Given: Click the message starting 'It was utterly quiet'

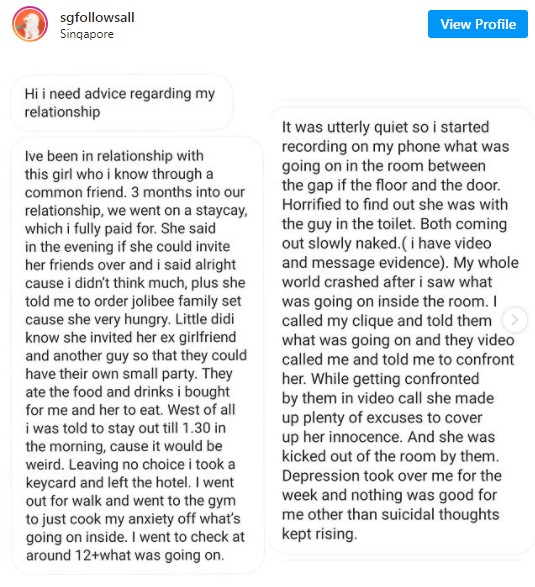Looking at the screenshot, I should [401, 330].
